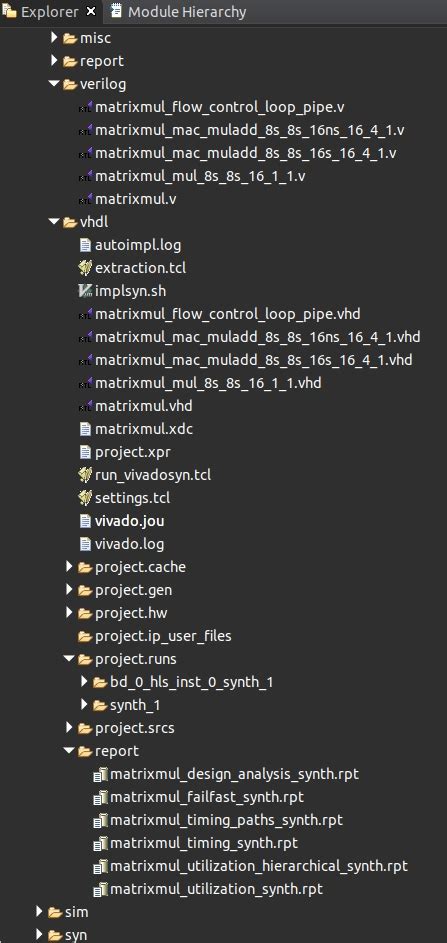Collapse the verilog folder

[55, 84]
